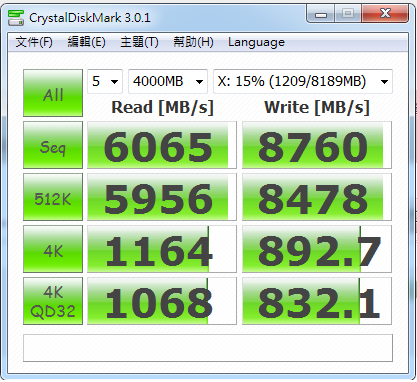Start the 4K QD32 benchmark test
The height and width of the screenshot is (382, 417).
(x=53, y=301)
